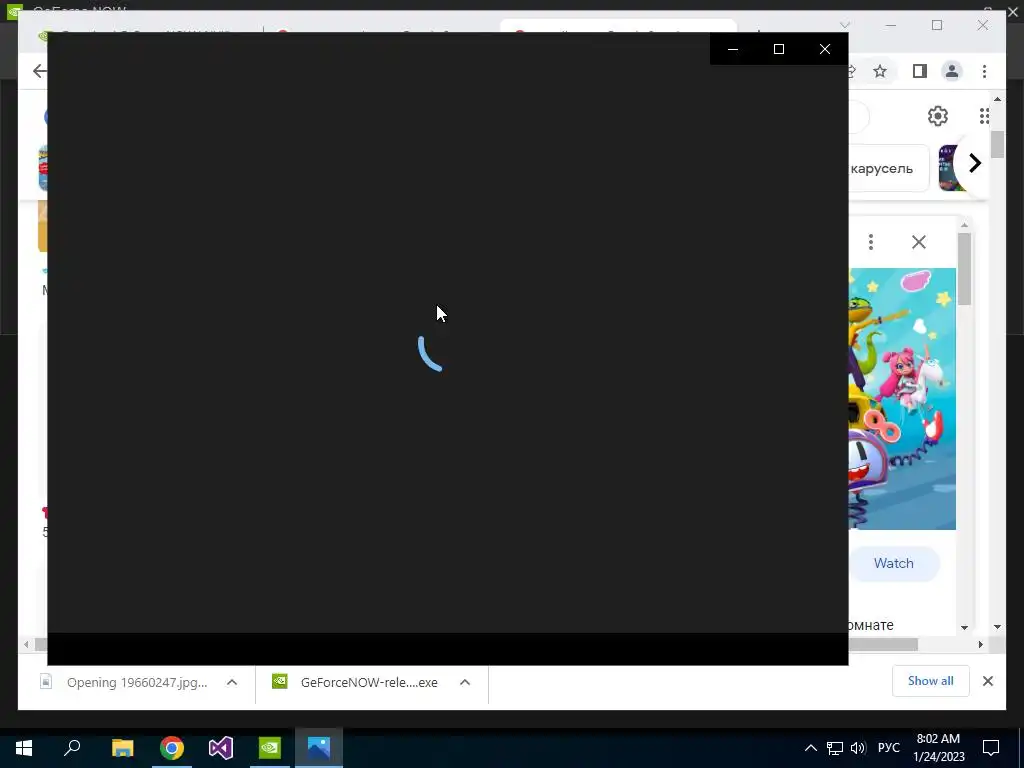Select the Photos app taskbar icon
This screenshot has width=1024, height=768.
[x=319, y=748]
